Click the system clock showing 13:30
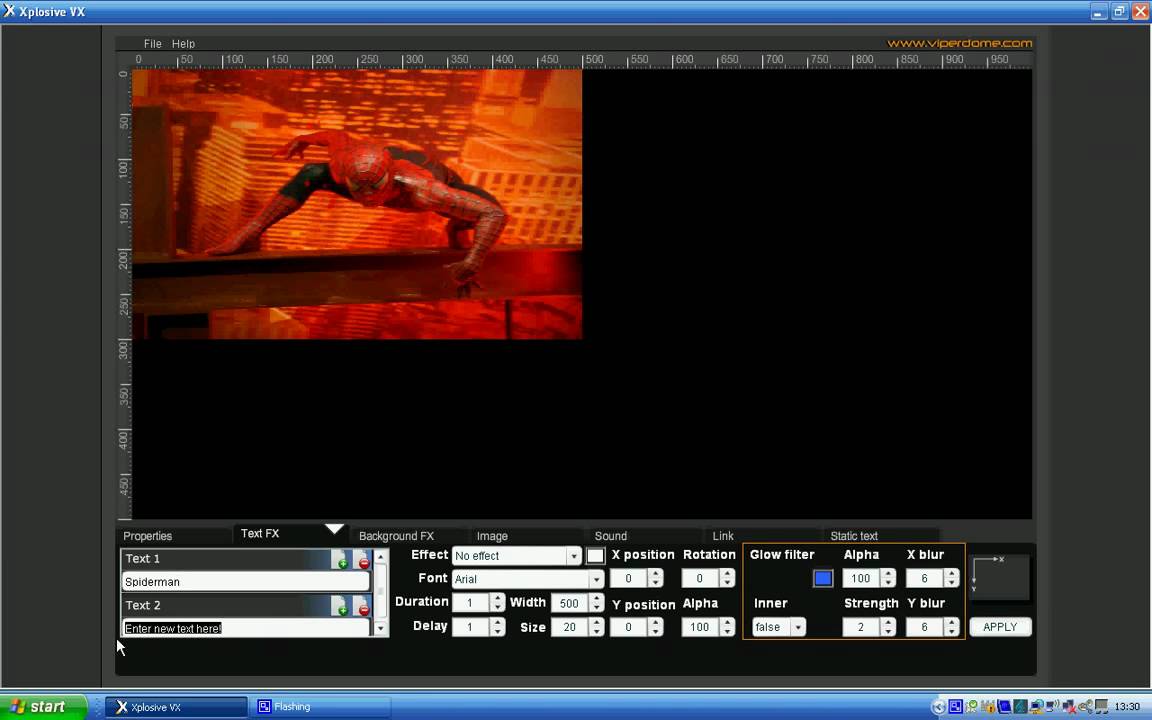 [1127, 707]
